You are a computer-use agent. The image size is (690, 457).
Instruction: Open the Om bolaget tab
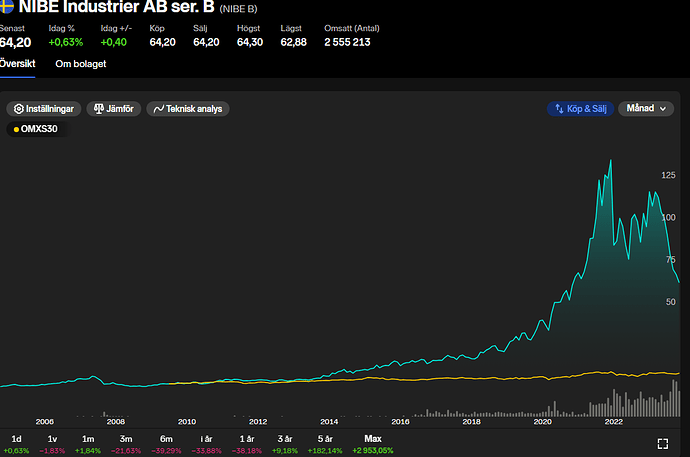pos(81,63)
